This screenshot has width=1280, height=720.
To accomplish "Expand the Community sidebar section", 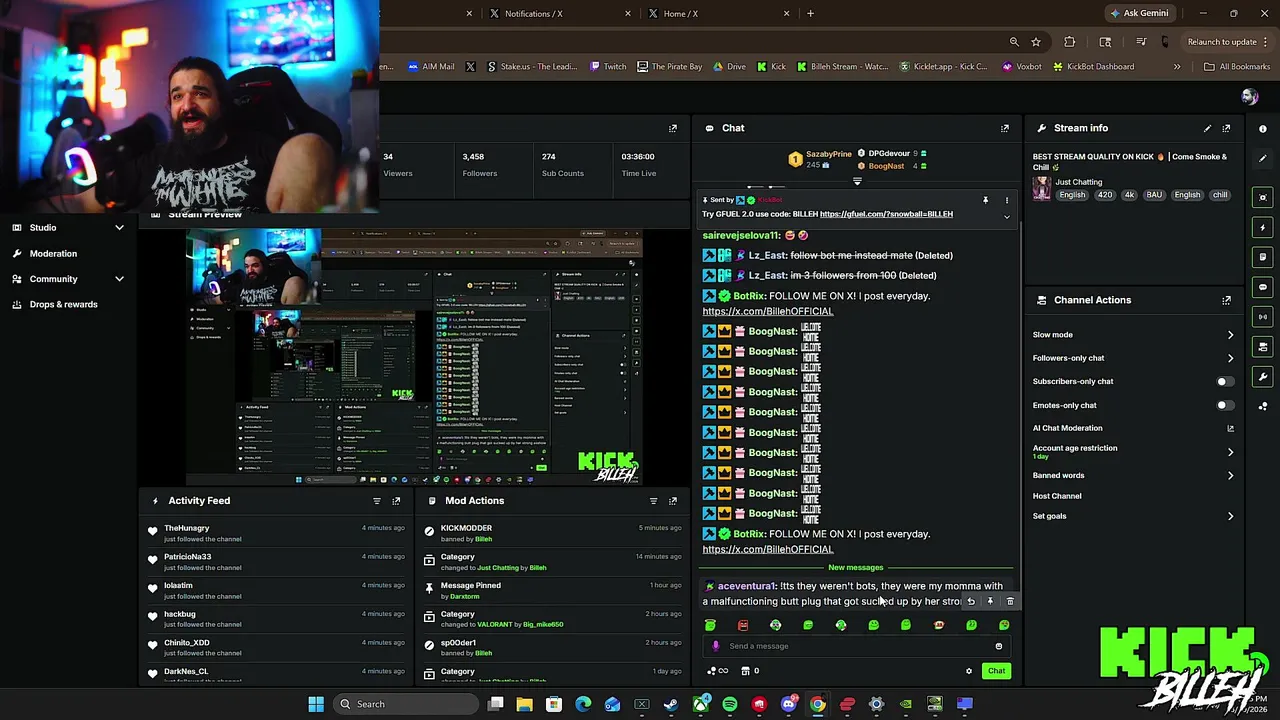I will tap(119, 279).
